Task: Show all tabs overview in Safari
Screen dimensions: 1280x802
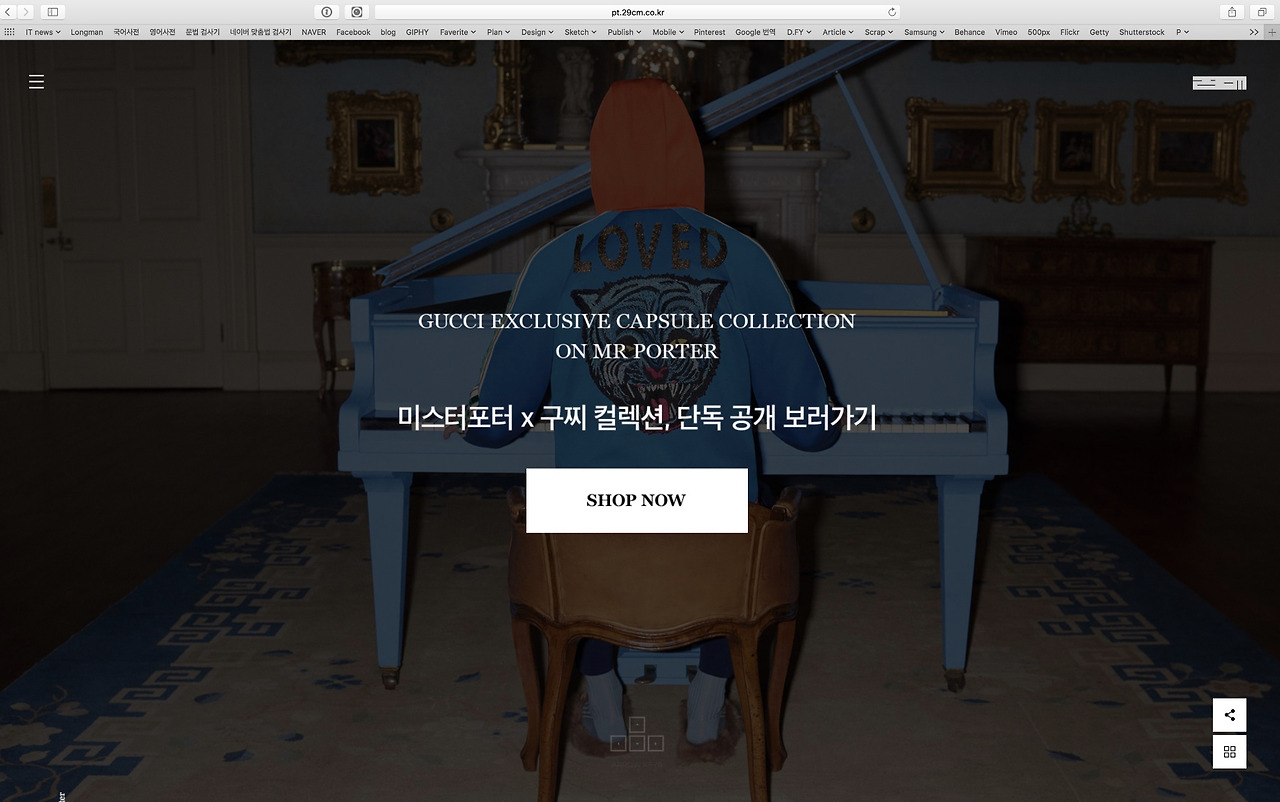Action: (x=1262, y=12)
